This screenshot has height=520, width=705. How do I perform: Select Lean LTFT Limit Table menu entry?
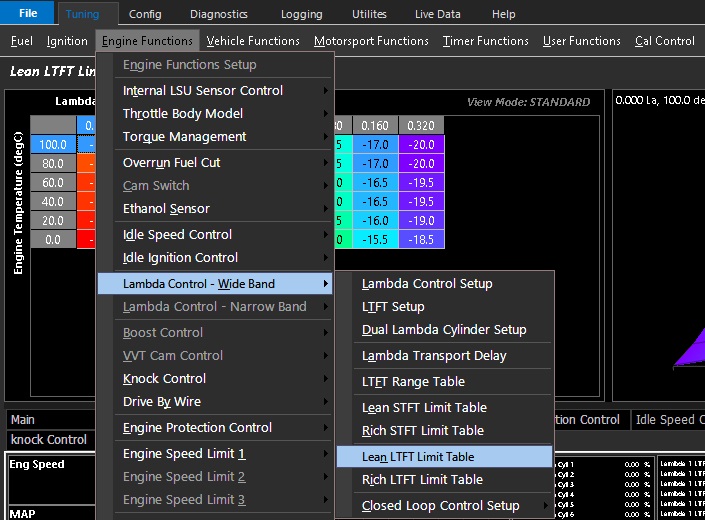tap(418, 457)
